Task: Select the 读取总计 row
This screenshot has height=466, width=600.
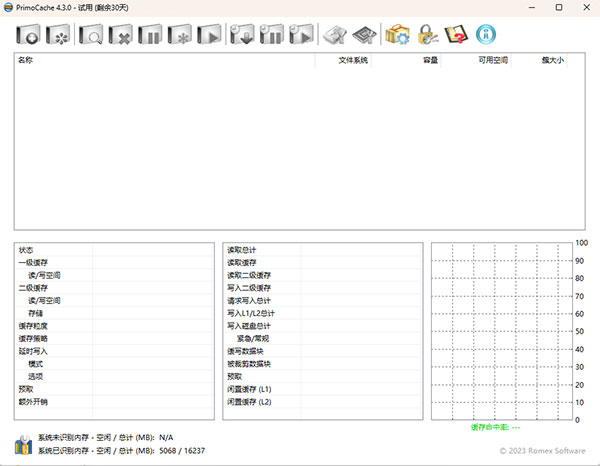Action: click(323, 250)
